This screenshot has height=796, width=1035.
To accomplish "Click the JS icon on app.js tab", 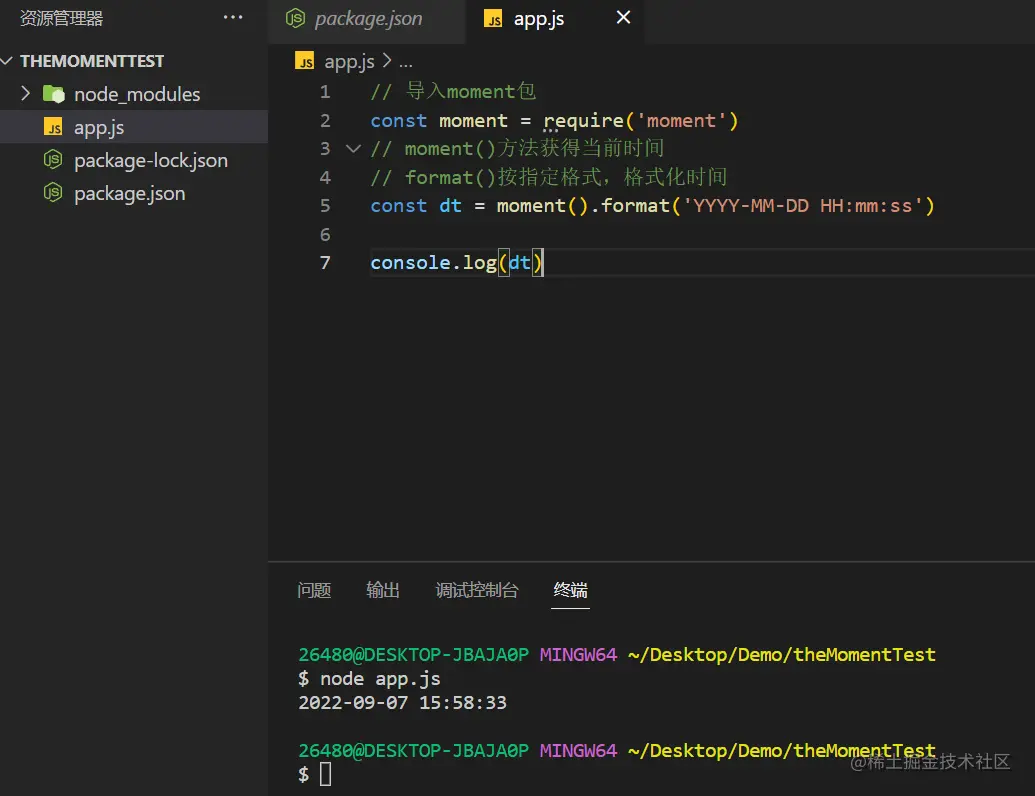I will click(493, 18).
